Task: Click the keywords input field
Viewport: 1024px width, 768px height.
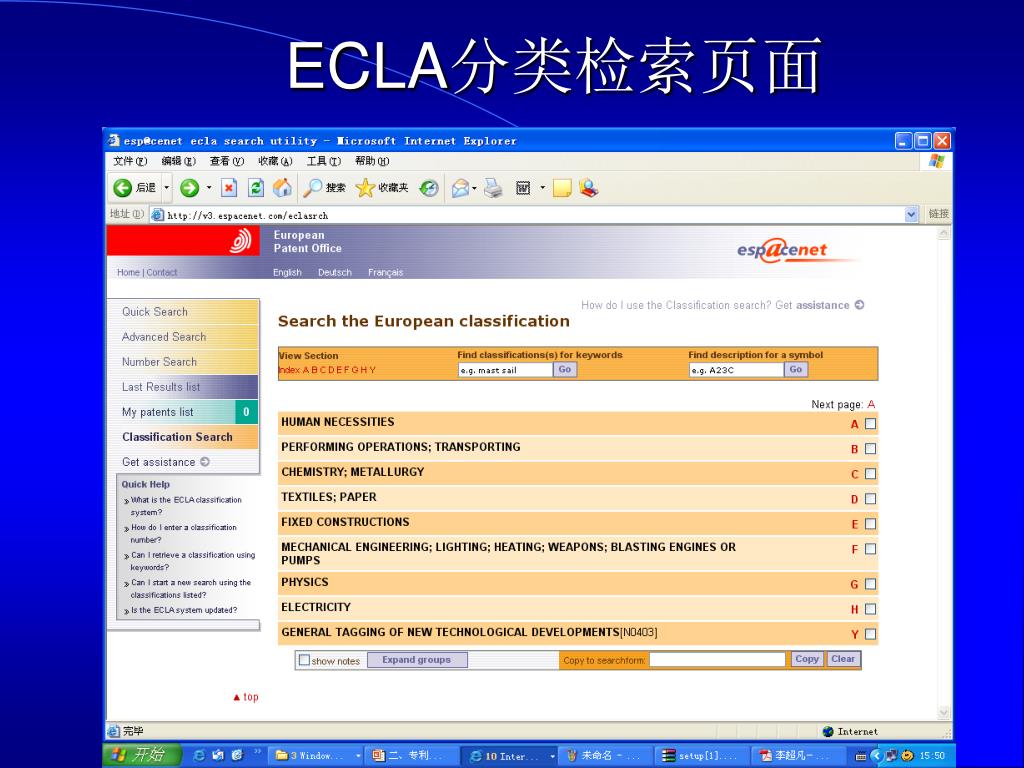Action: tap(505, 370)
